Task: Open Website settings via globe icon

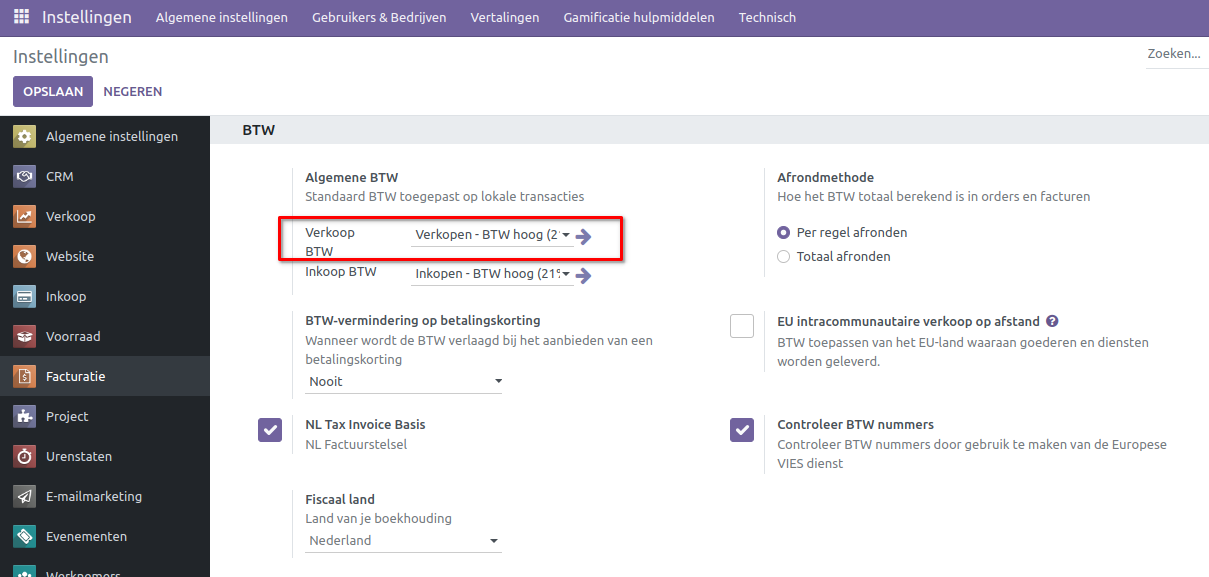Action: (25, 257)
